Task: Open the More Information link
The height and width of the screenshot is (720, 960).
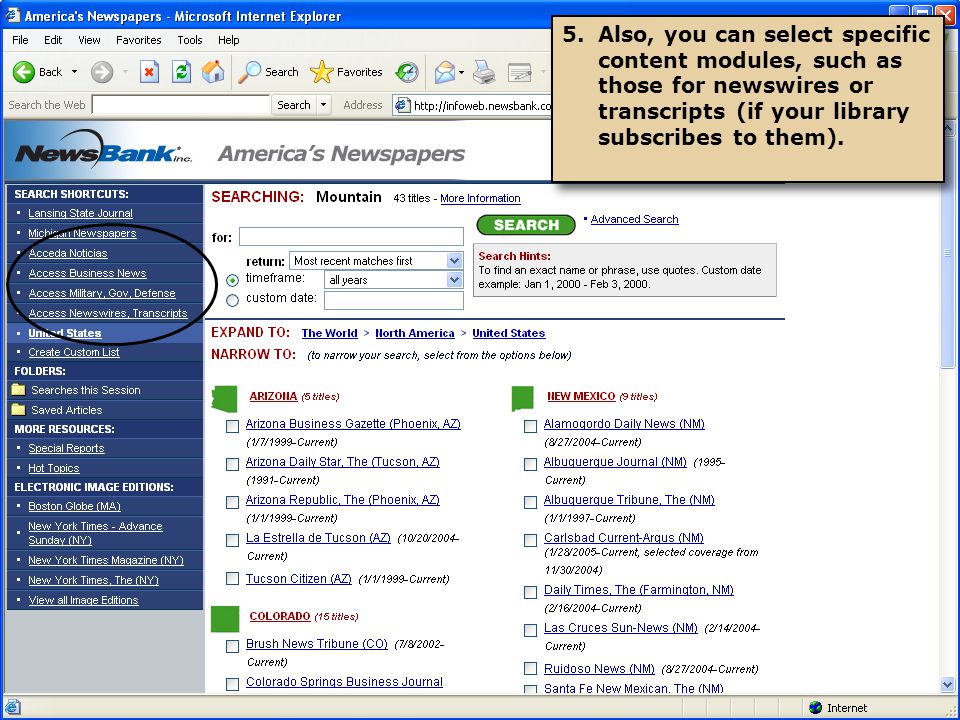Action: pos(480,198)
